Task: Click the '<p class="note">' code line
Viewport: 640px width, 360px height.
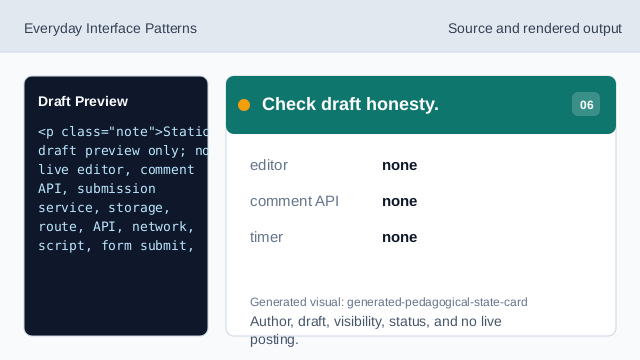Action: (x=123, y=132)
